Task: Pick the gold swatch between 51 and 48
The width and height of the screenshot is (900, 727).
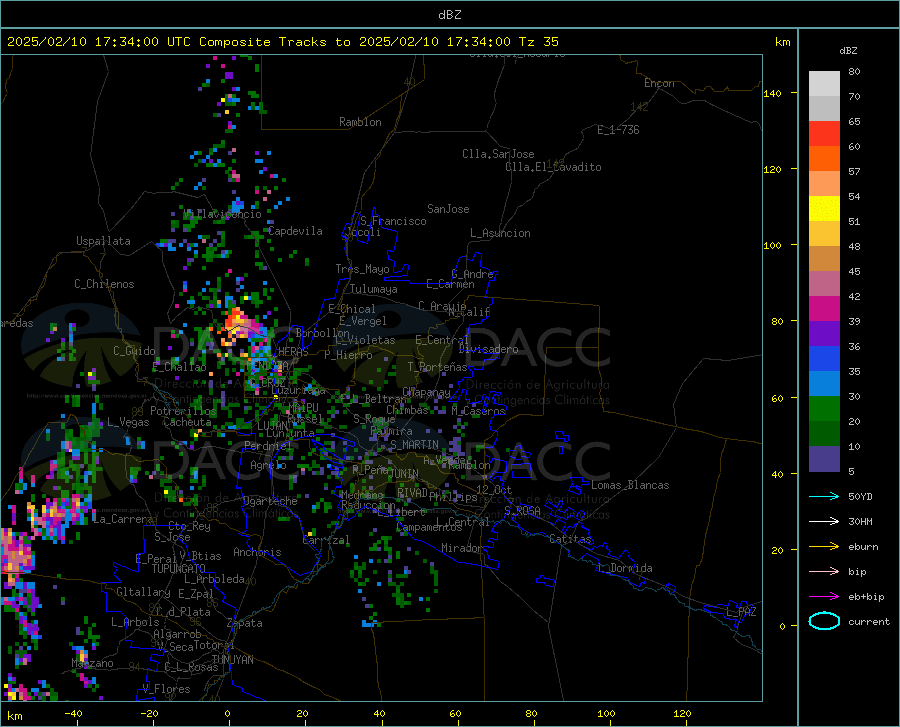Action: click(824, 234)
